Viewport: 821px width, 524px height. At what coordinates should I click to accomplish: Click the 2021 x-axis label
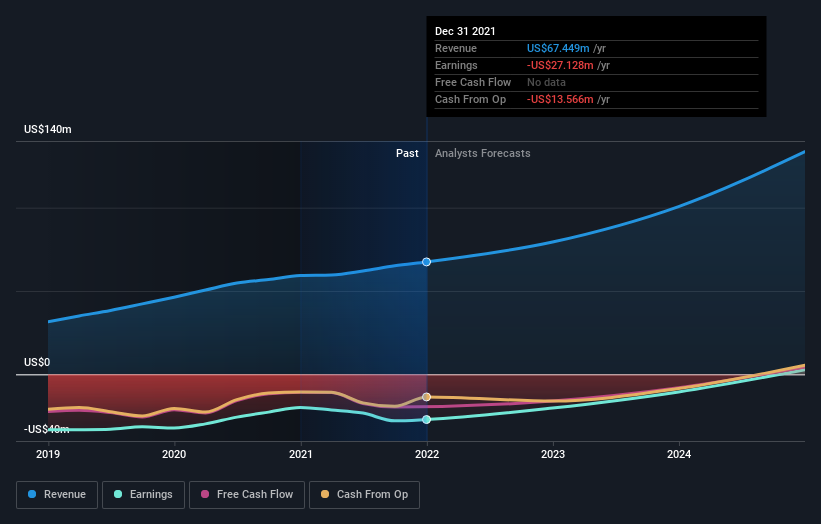click(301, 454)
